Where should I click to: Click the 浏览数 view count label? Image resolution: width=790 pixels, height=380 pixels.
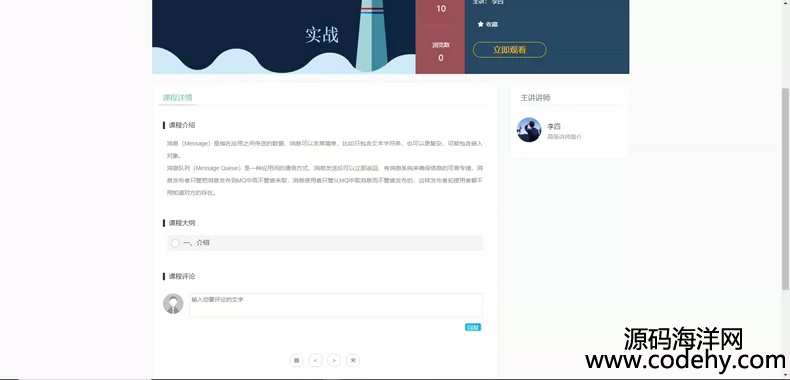(440, 45)
